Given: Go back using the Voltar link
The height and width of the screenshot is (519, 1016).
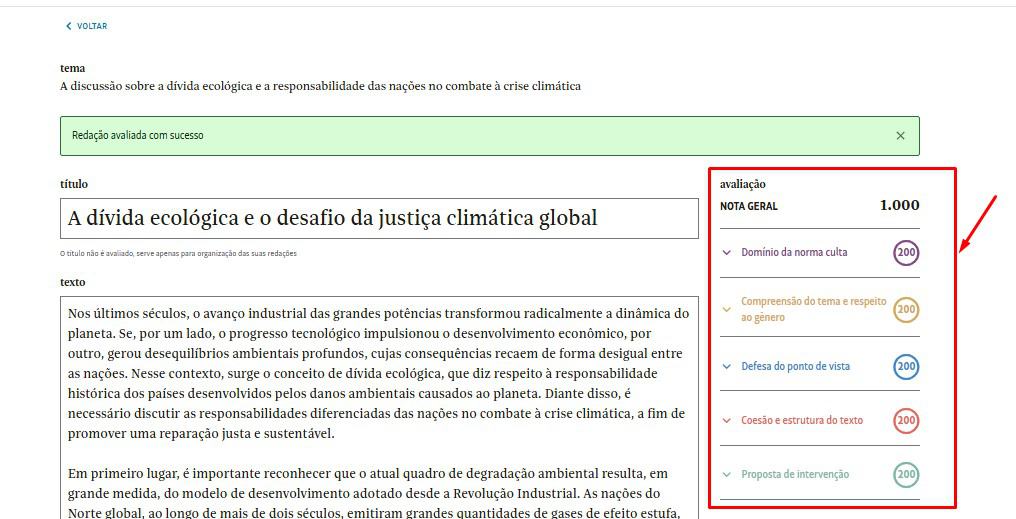Looking at the screenshot, I should [92, 26].
